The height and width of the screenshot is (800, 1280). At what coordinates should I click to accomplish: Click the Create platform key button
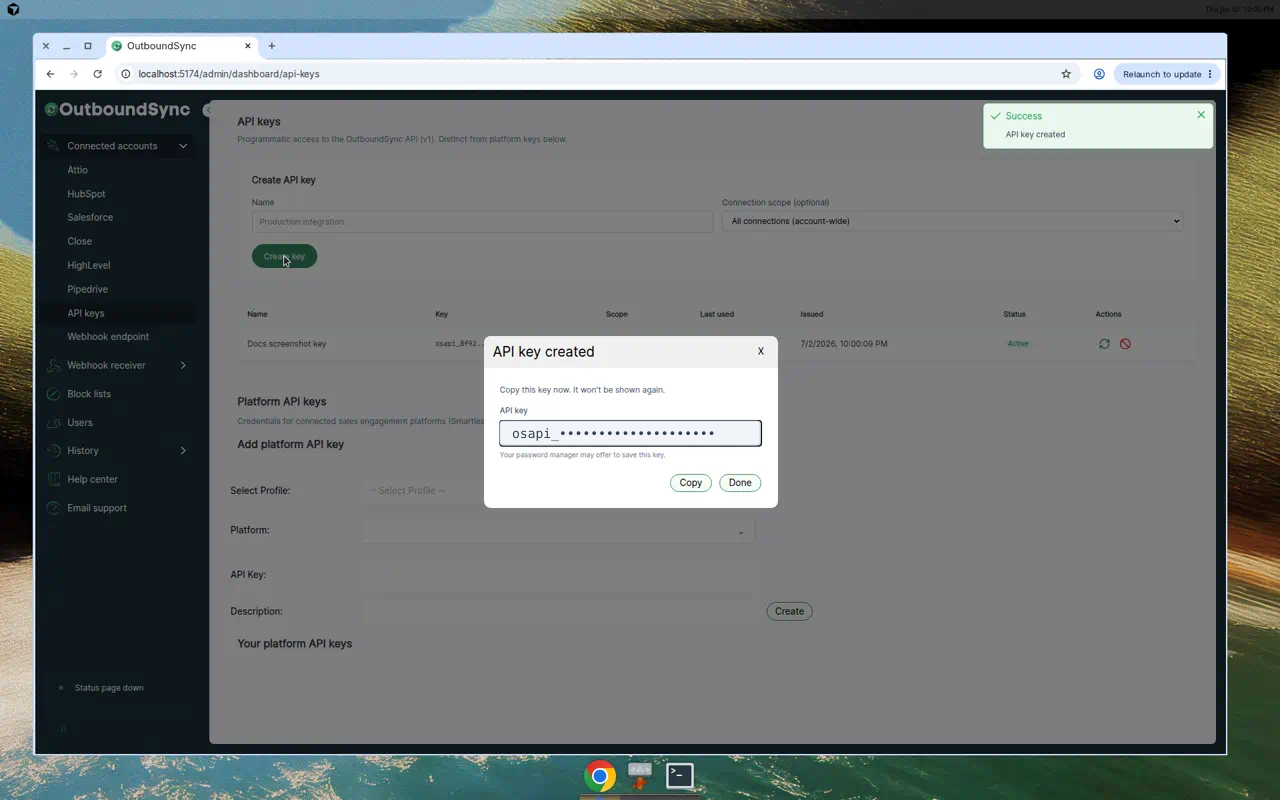(x=789, y=611)
